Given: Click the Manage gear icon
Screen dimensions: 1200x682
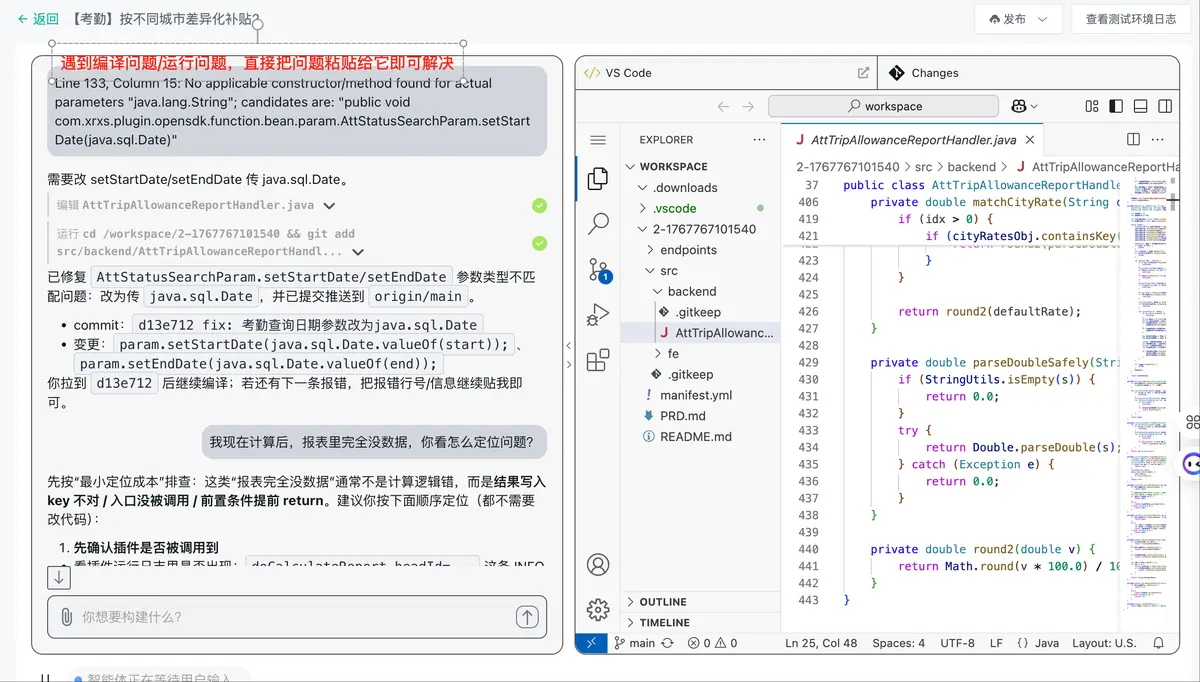Looking at the screenshot, I should point(598,609).
